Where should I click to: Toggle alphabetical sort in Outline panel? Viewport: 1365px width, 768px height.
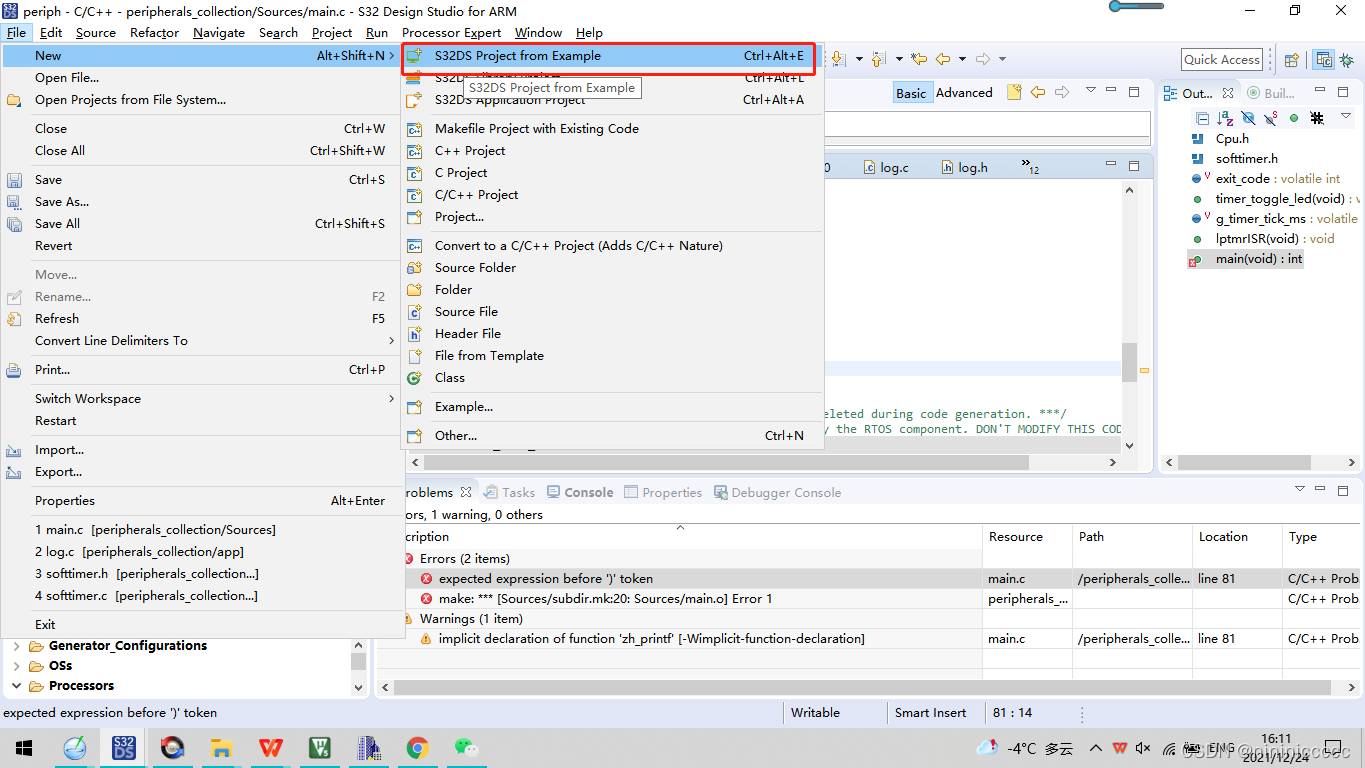1225,118
